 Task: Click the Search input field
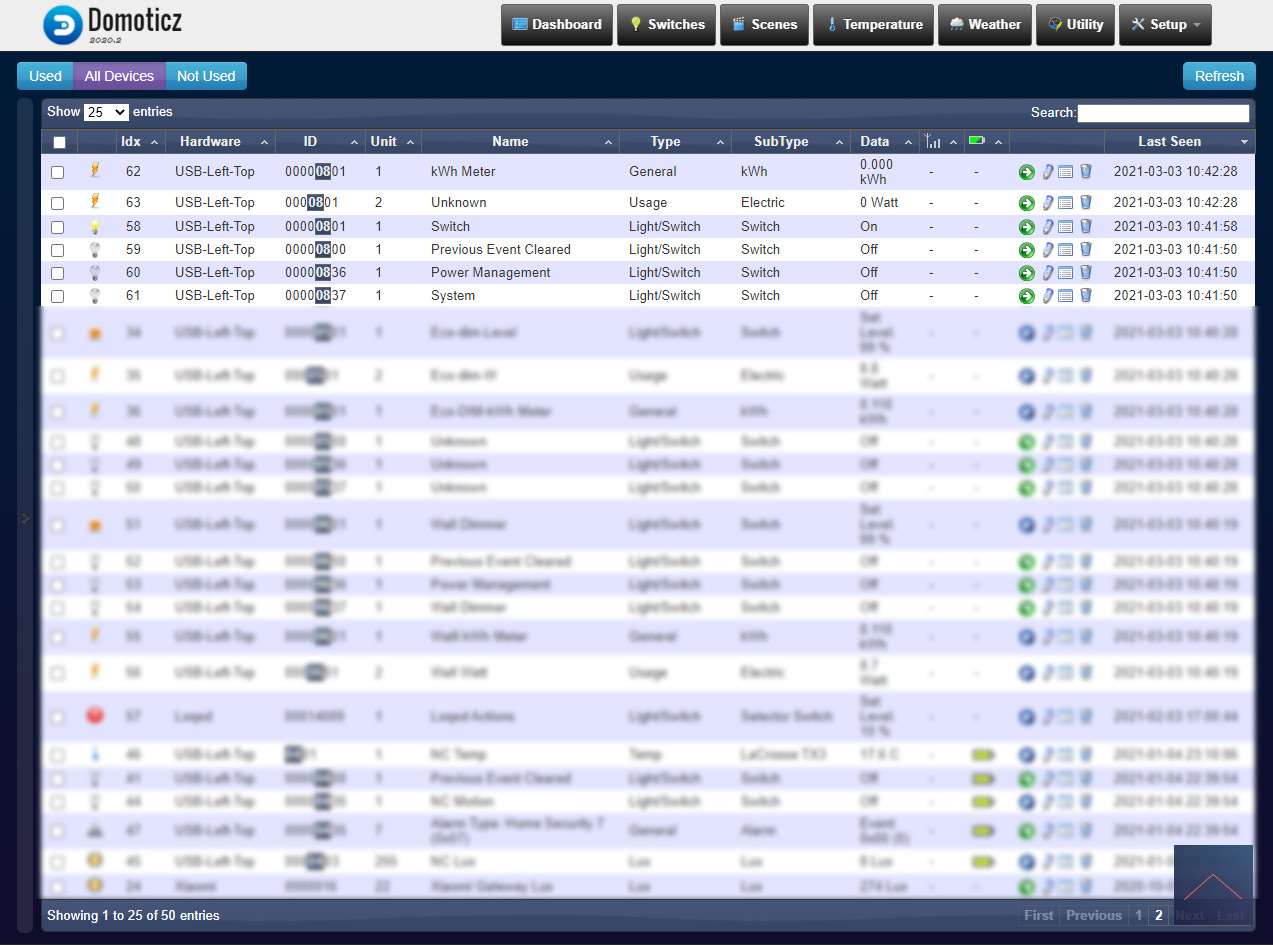click(1163, 113)
